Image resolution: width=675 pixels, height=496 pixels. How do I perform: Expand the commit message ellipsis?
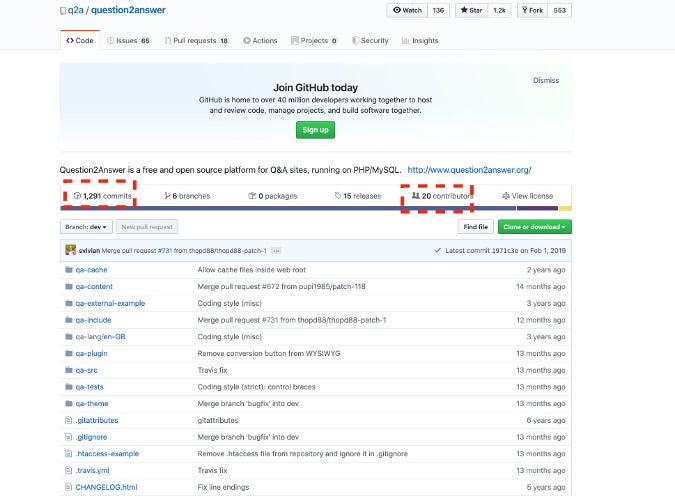point(276,251)
